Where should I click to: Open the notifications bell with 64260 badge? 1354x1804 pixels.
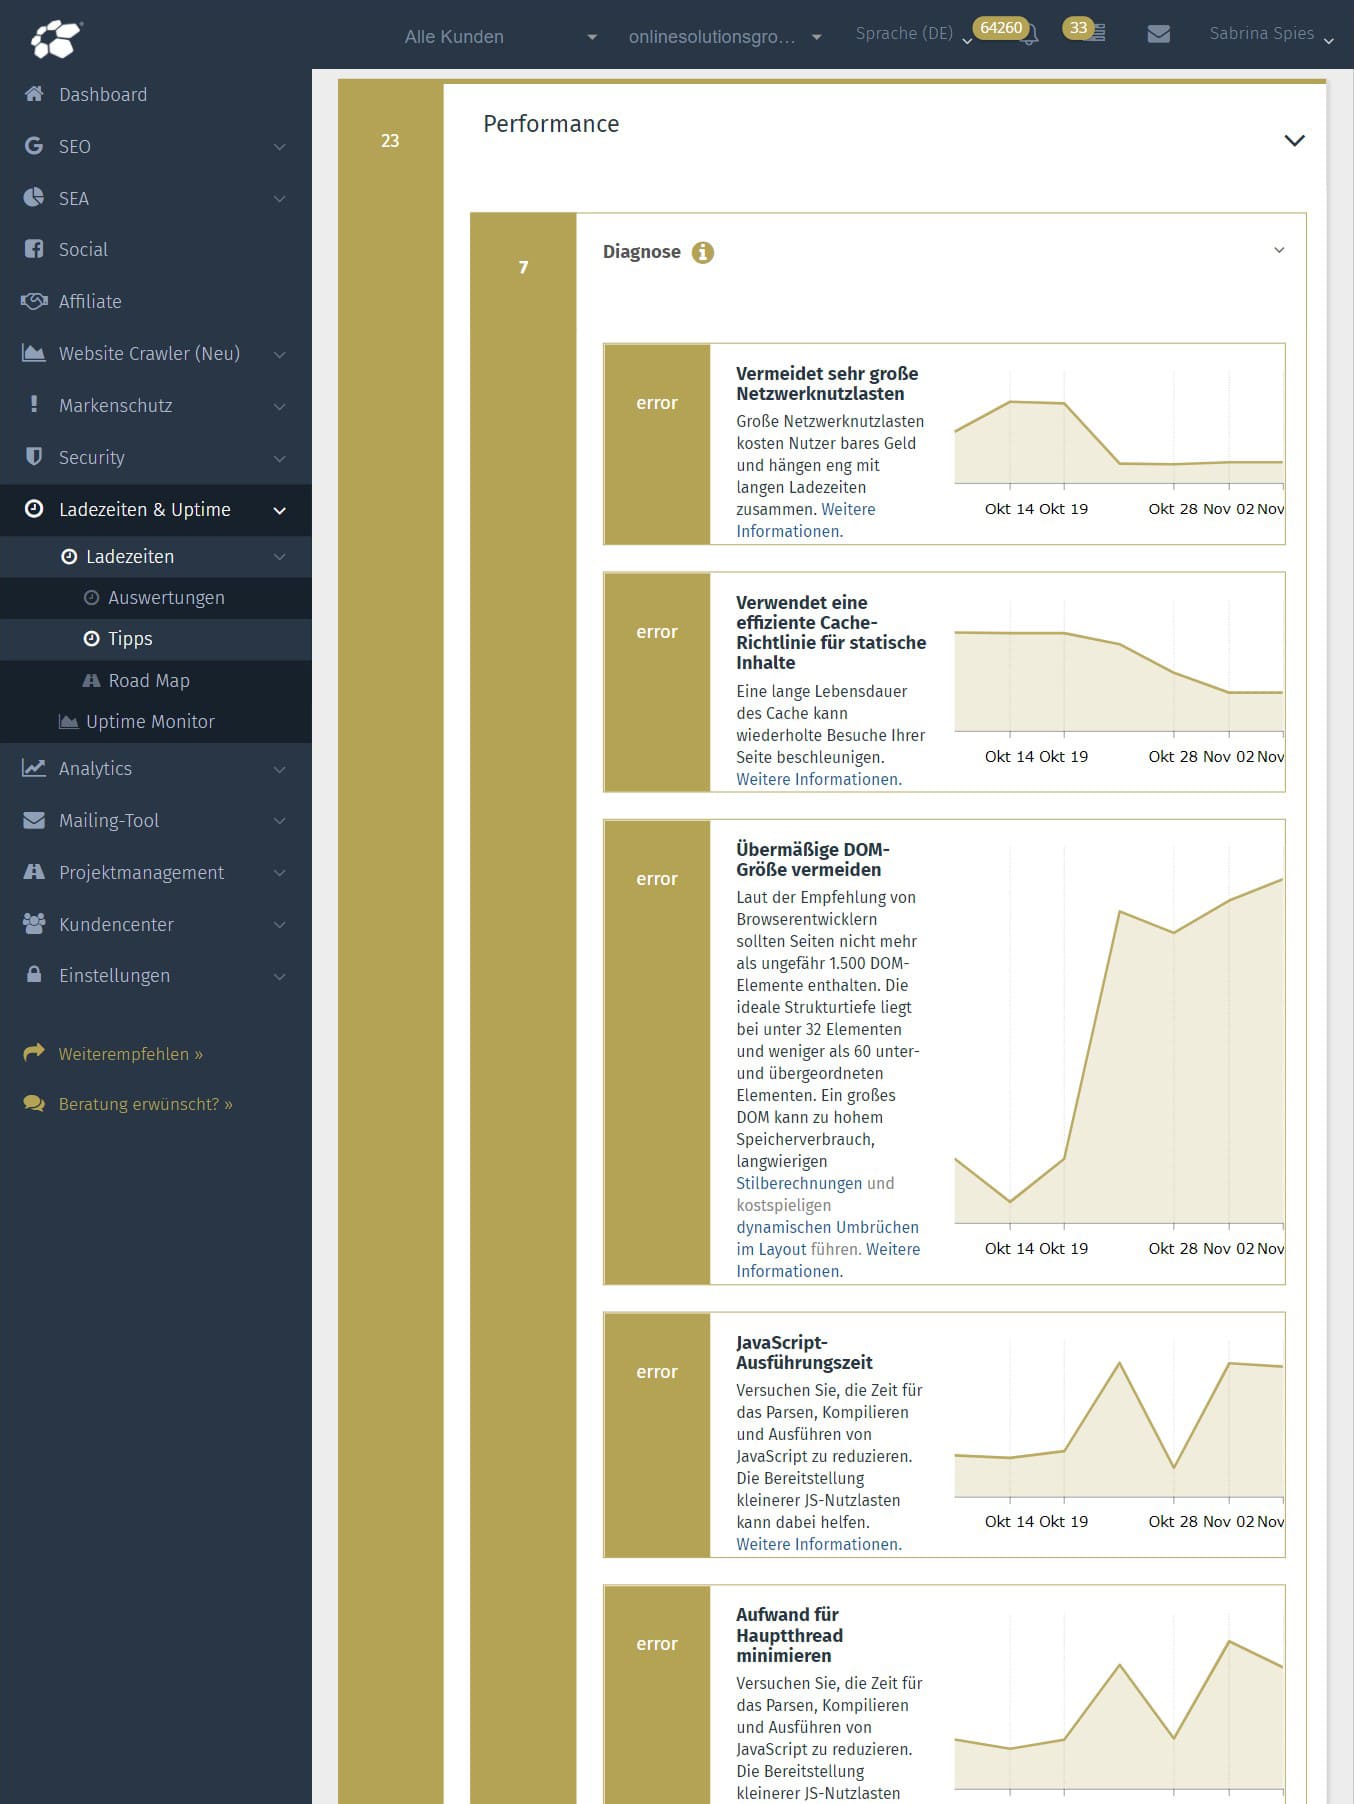(1029, 36)
